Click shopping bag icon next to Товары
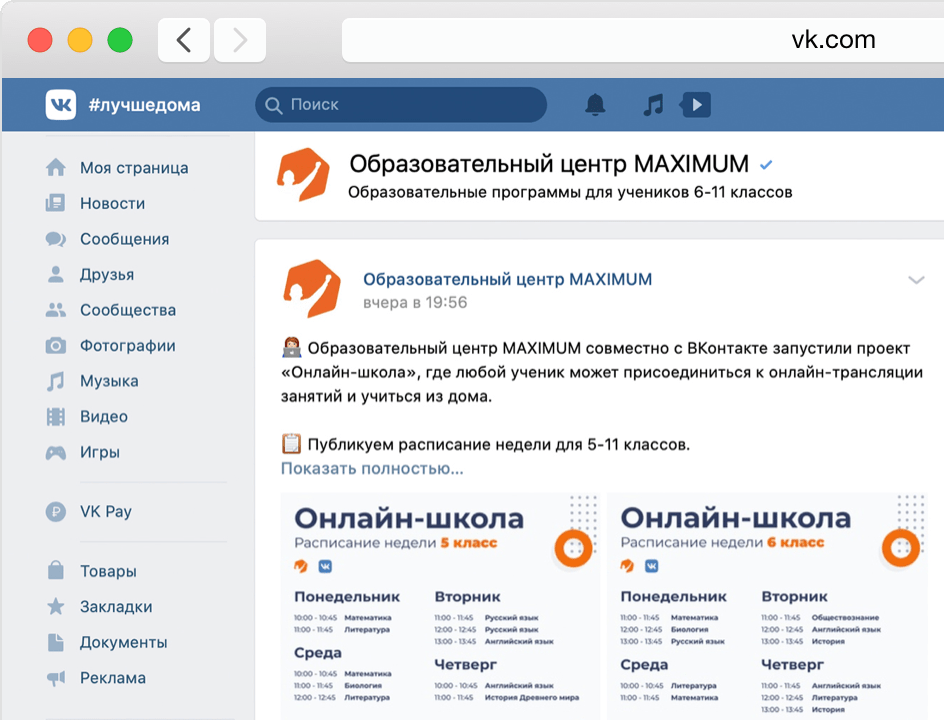The height and width of the screenshot is (720, 944). click(x=55, y=570)
